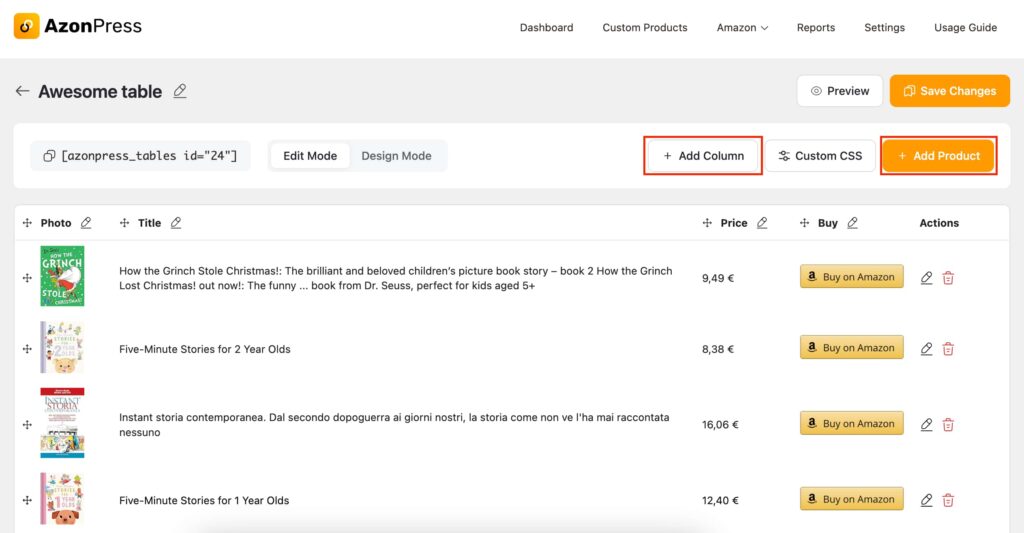Screen dimensions: 1024x533
Task: Grab the Buy column move handle
Action: point(804,223)
